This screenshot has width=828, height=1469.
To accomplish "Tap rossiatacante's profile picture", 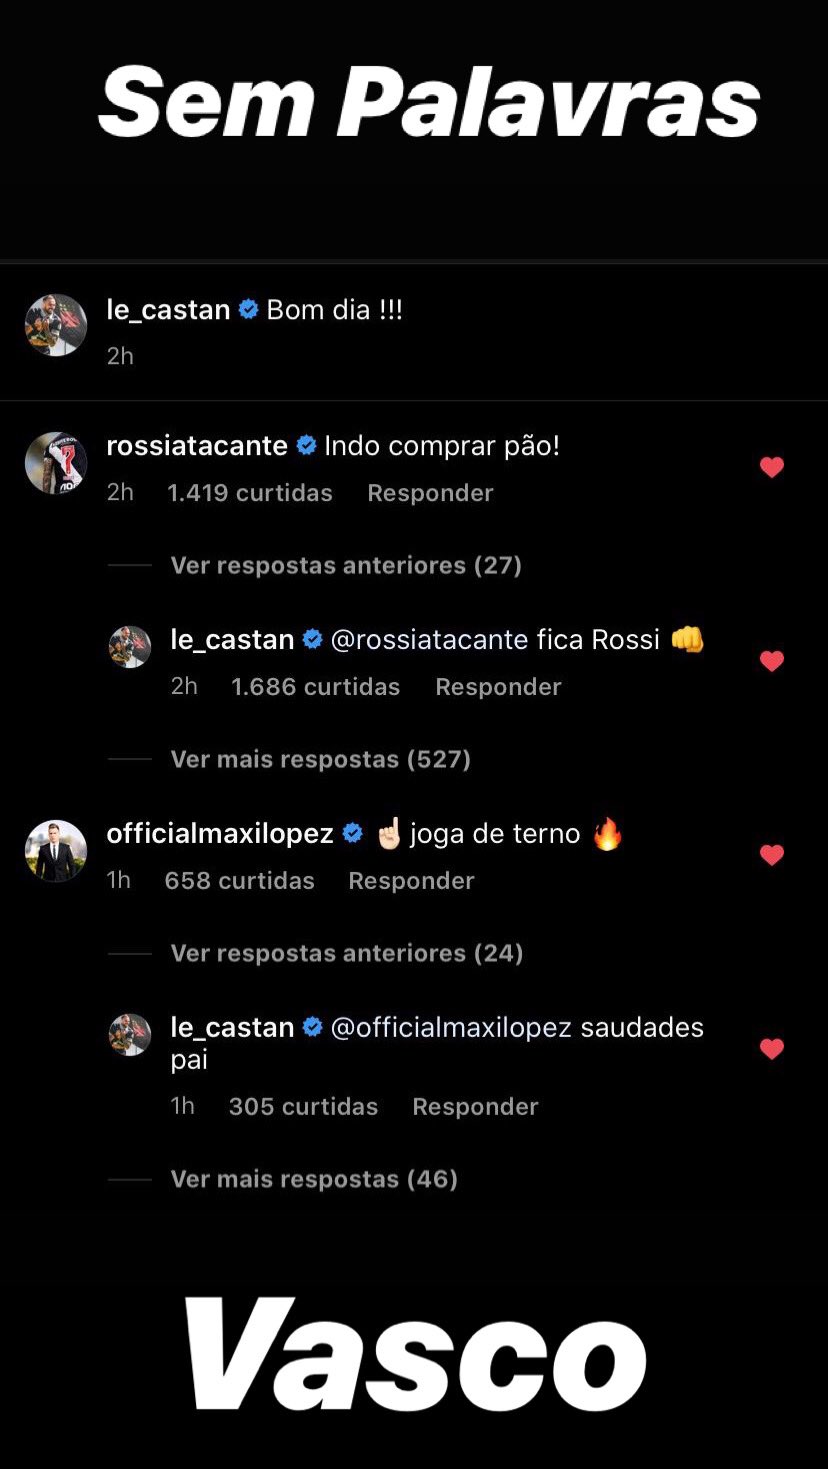I will [56, 463].
